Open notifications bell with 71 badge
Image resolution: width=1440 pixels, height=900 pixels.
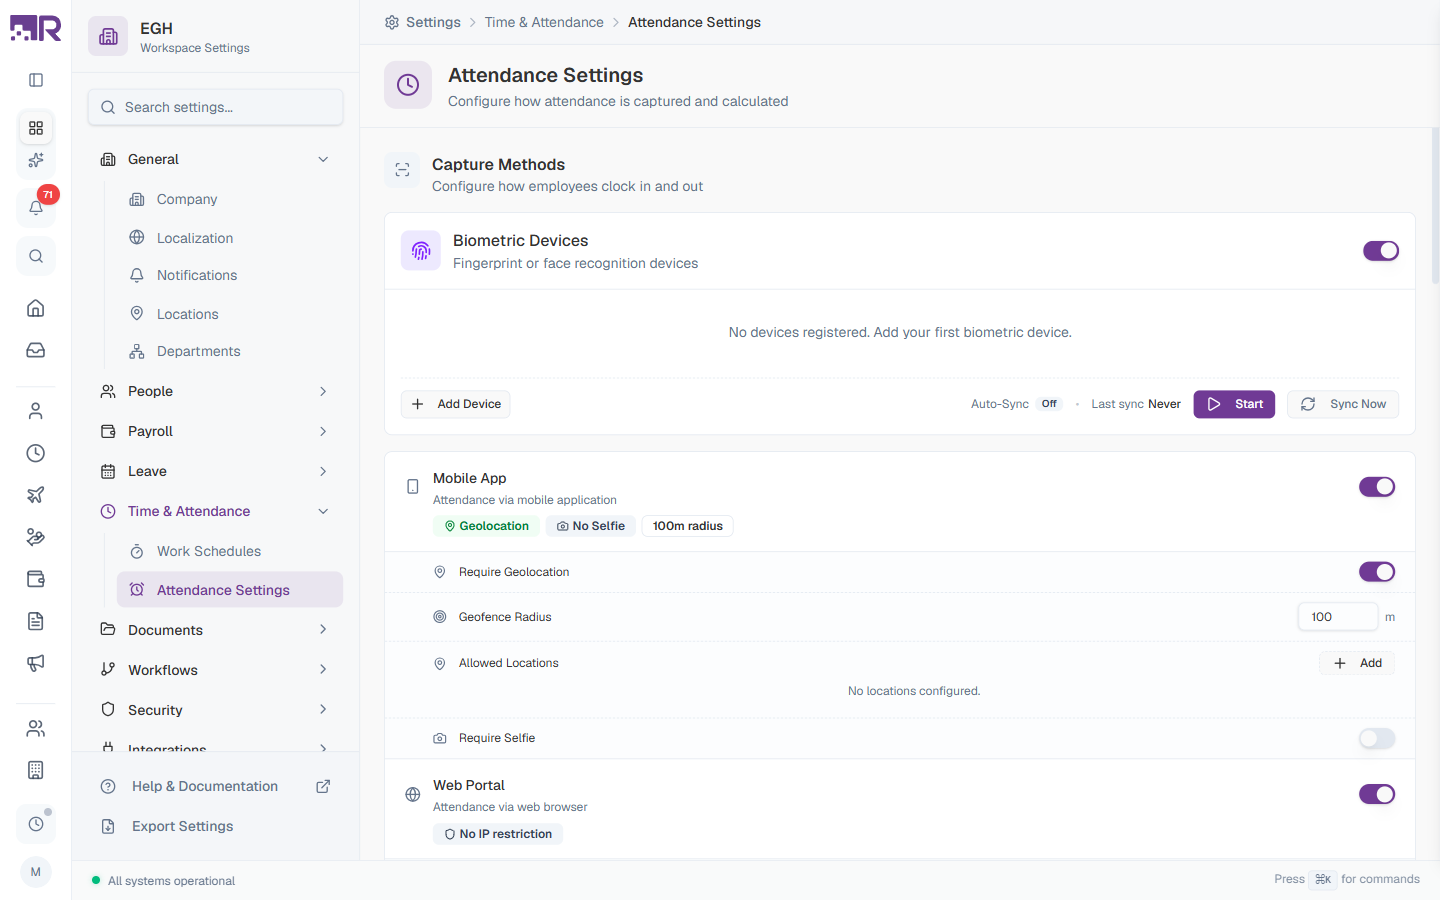click(x=36, y=207)
